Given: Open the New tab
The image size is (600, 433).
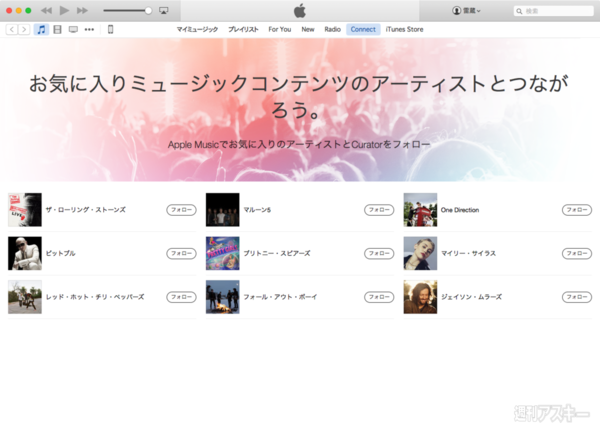Looking at the screenshot, I should point(308,29).
